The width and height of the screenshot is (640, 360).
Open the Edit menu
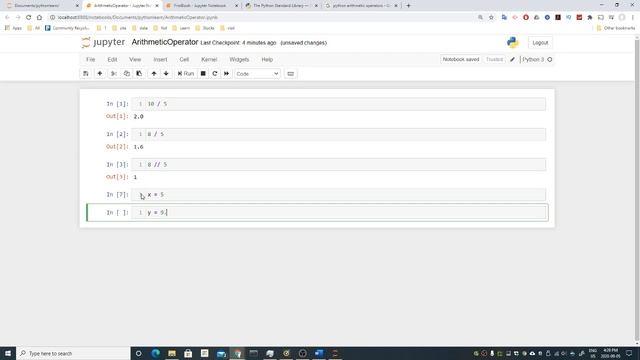(x=112, y=60)
